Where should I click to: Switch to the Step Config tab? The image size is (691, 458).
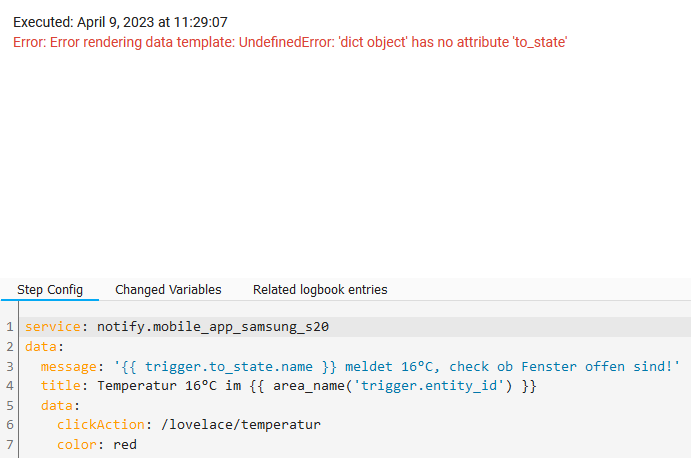[x=50, y=289]
